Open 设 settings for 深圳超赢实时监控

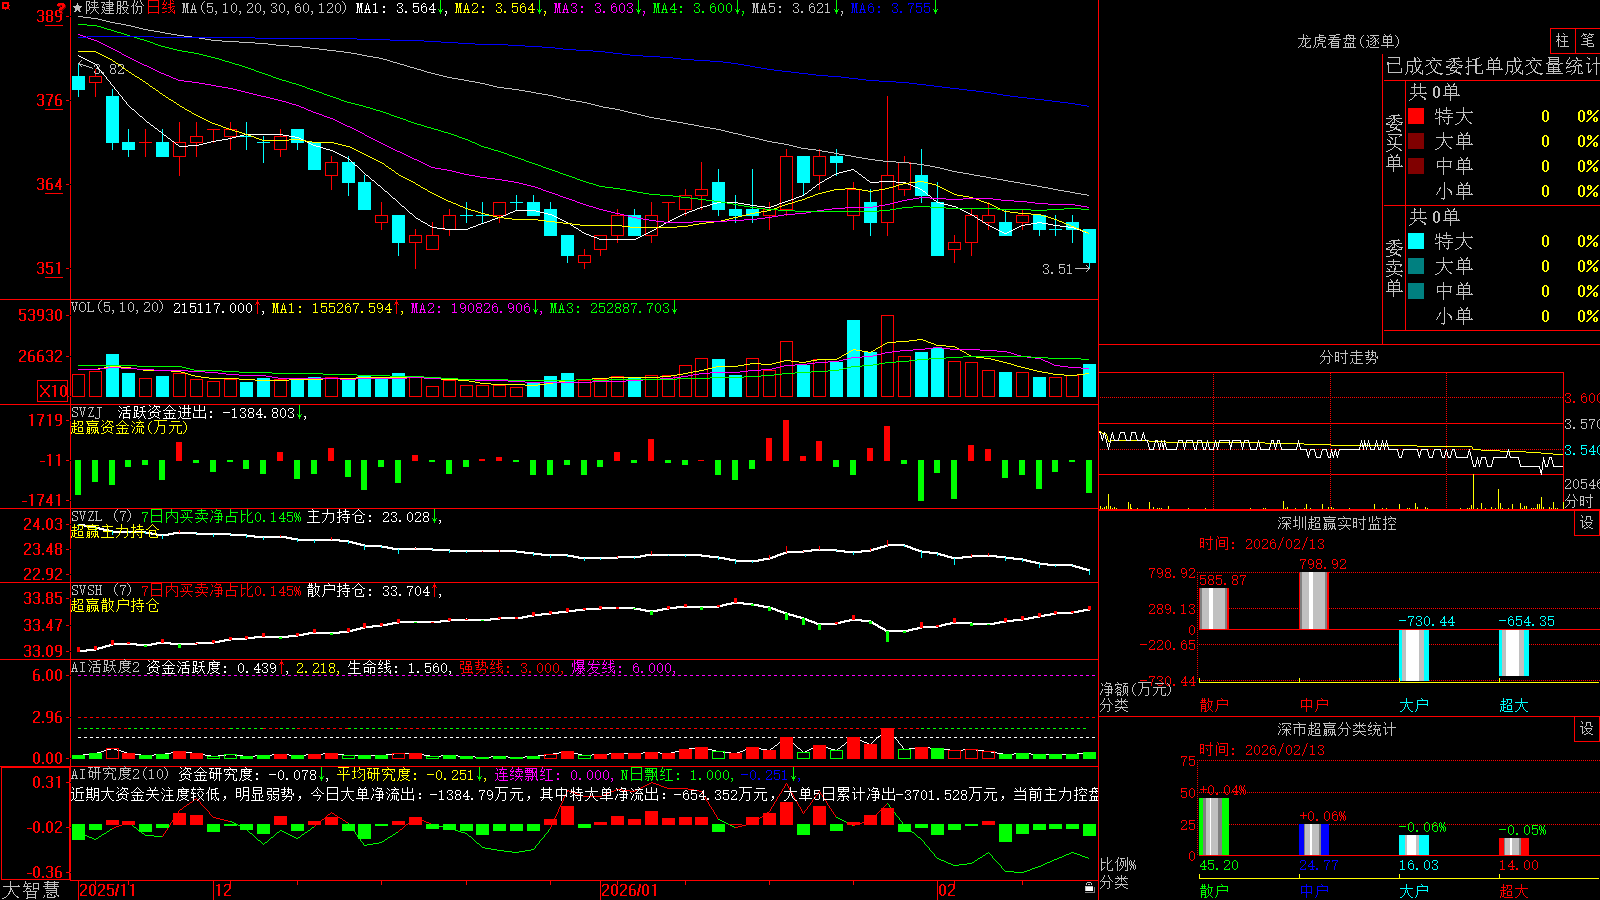tap(1587, 523)
